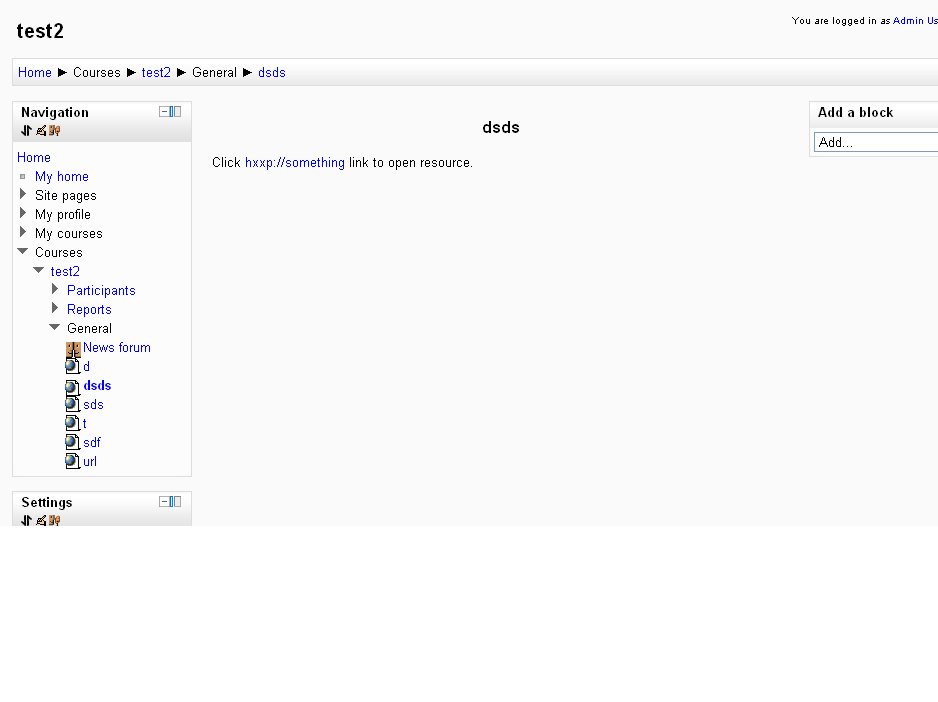Dock the Settings block
This screenshot has width=938, height=702.
175,502
